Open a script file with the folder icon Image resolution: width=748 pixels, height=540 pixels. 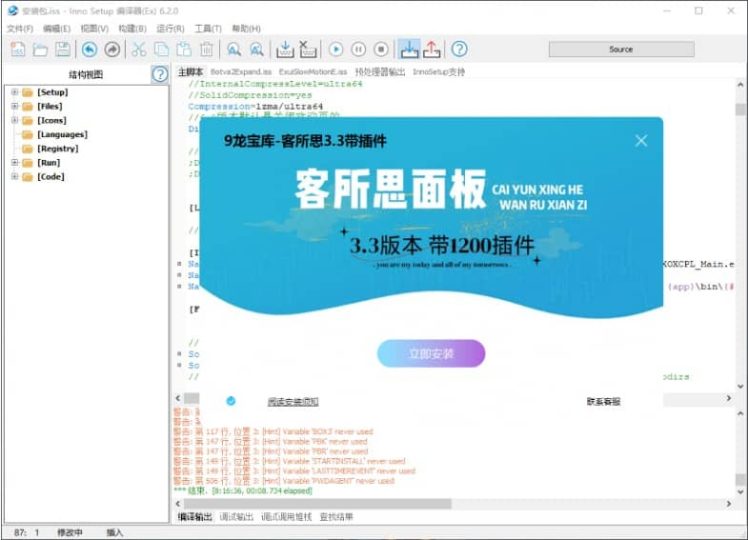click(41, 49)
